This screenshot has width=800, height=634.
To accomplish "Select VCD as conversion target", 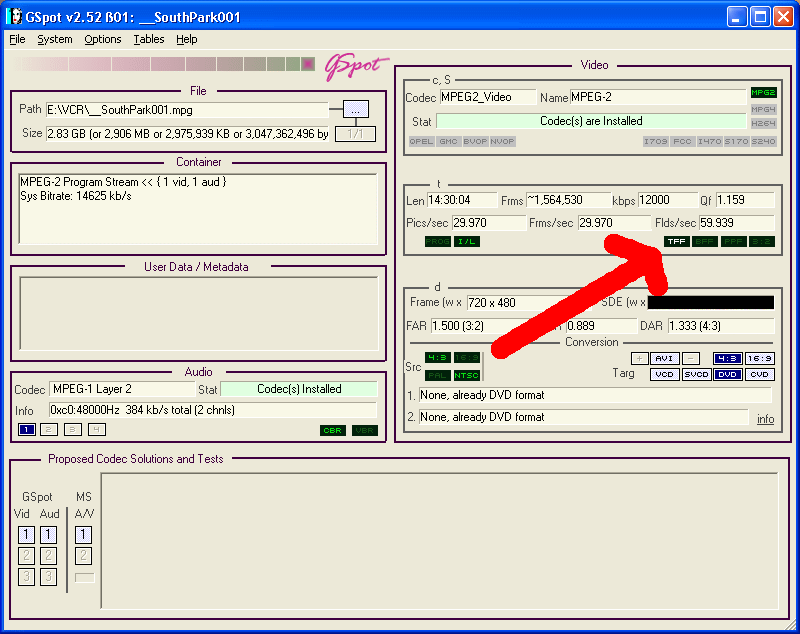I will (x=664, y=374).
